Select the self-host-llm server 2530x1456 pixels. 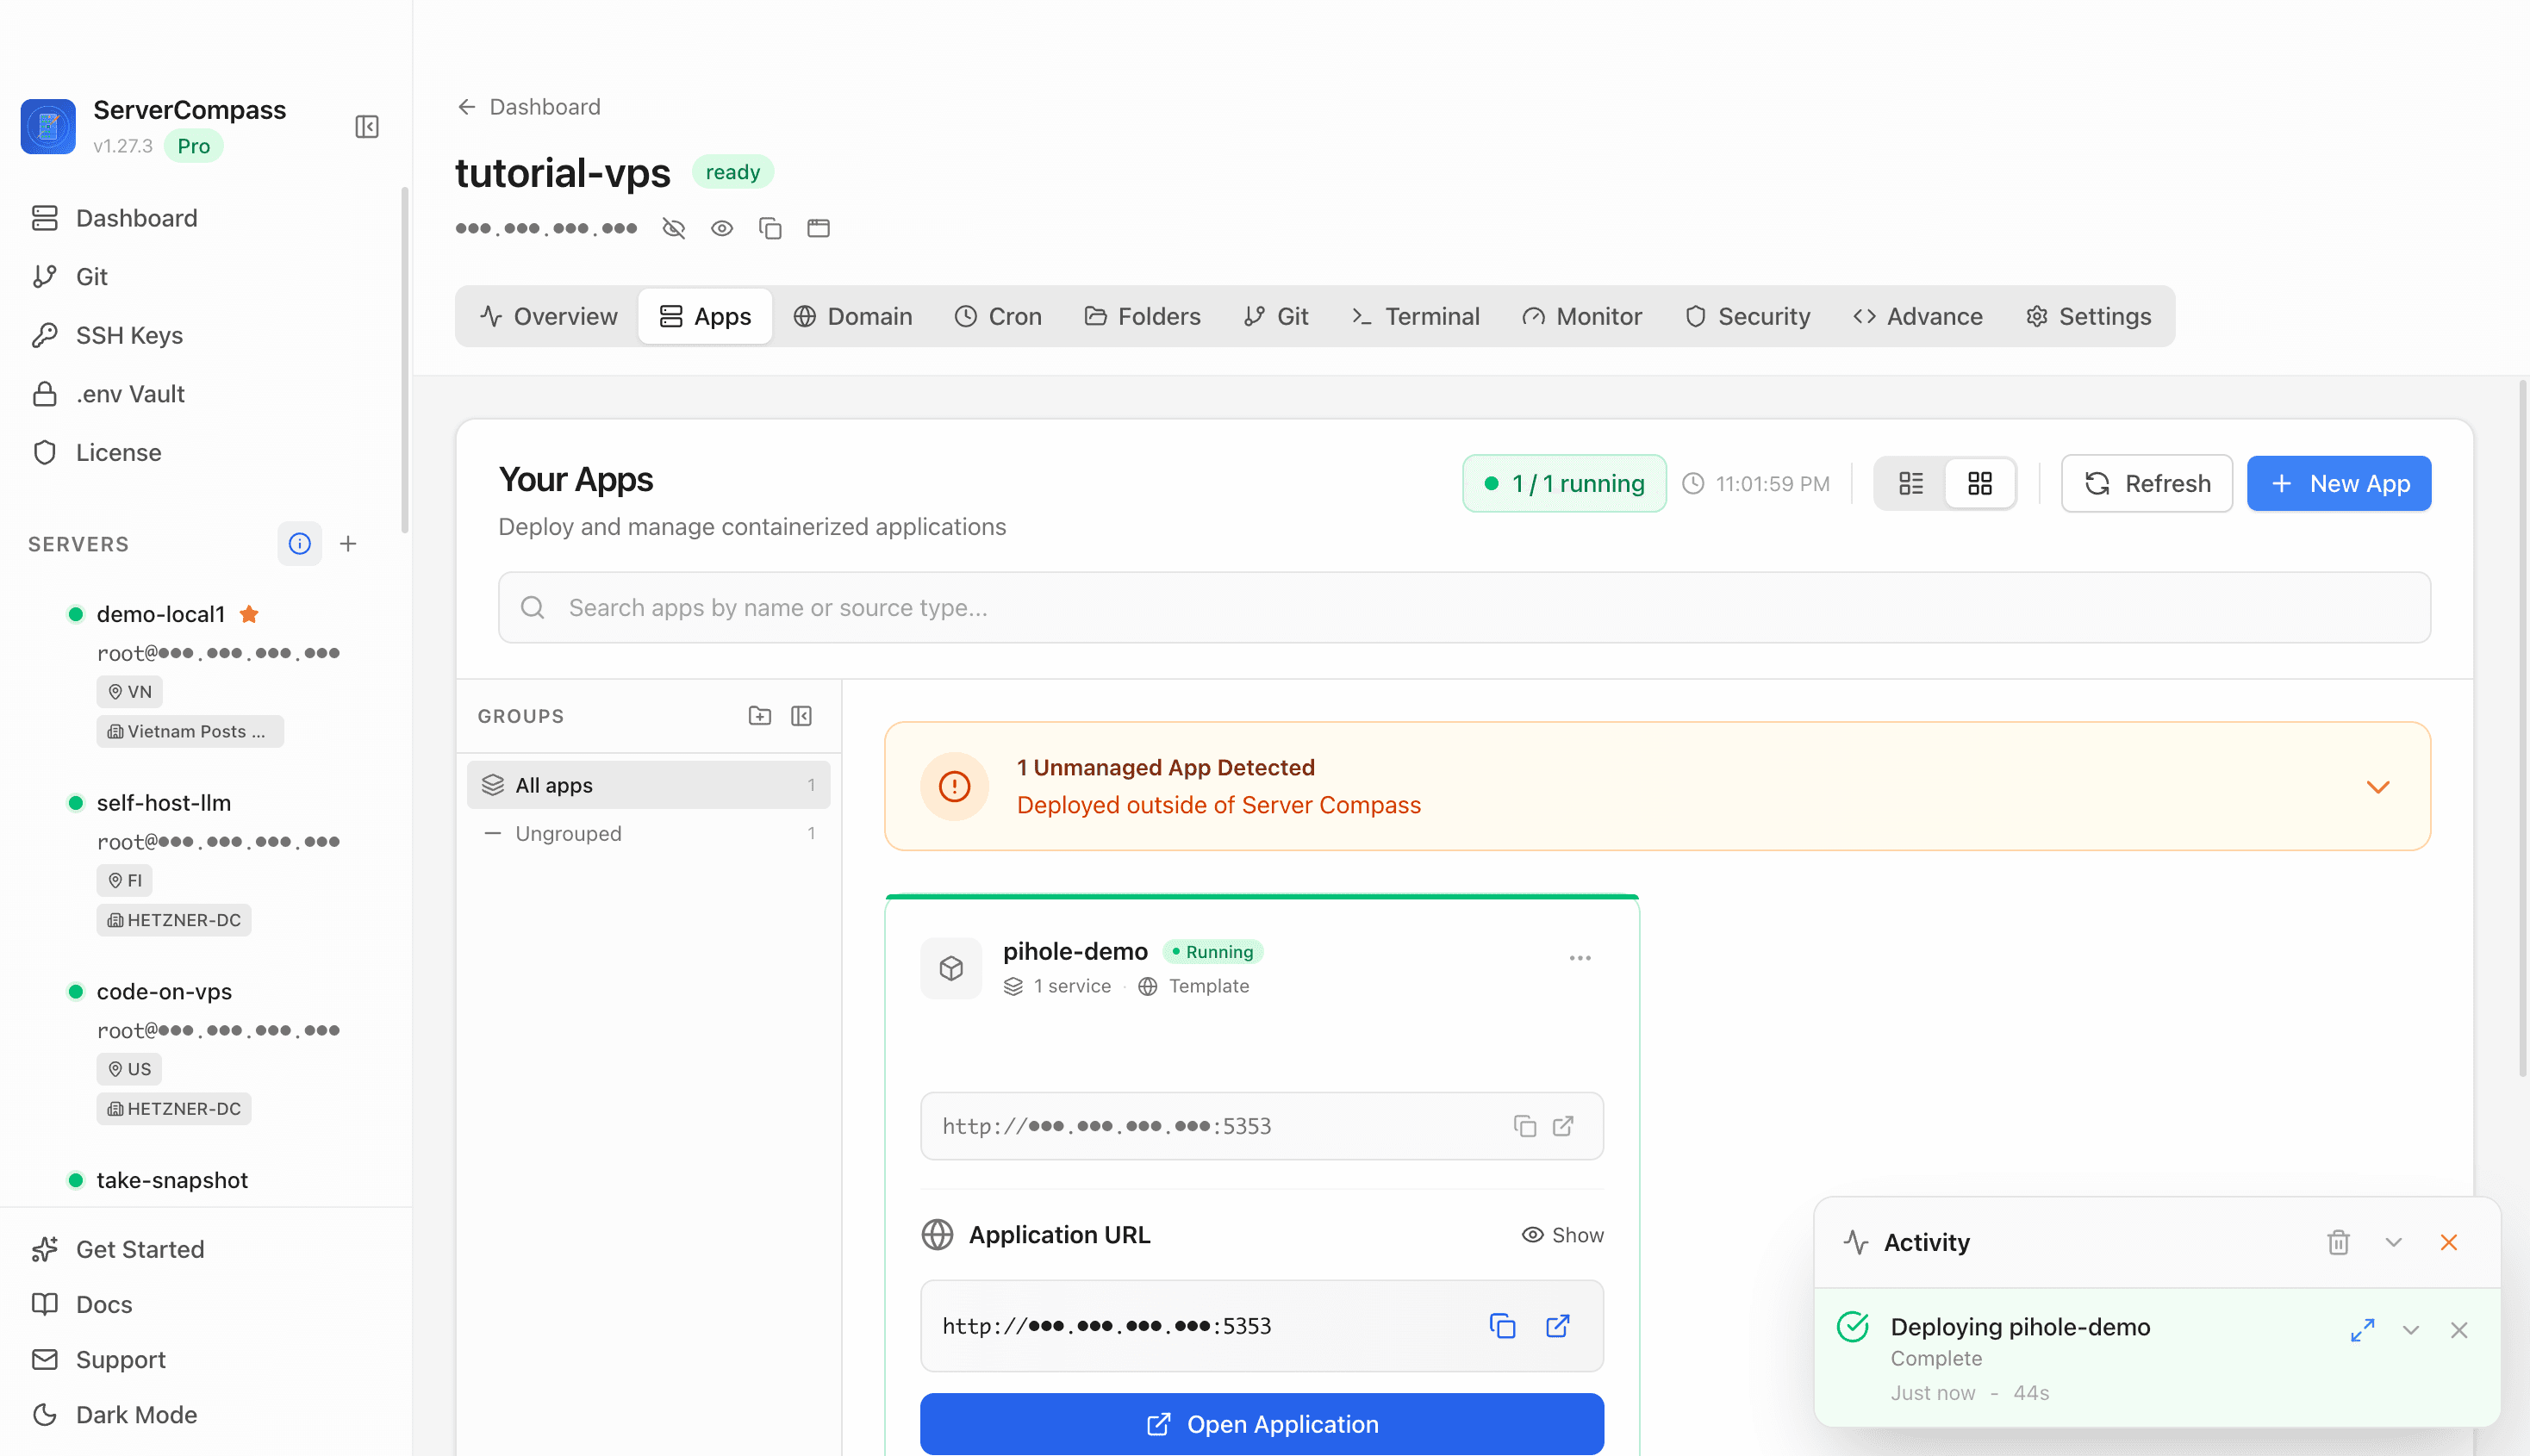tap(164, 803)
